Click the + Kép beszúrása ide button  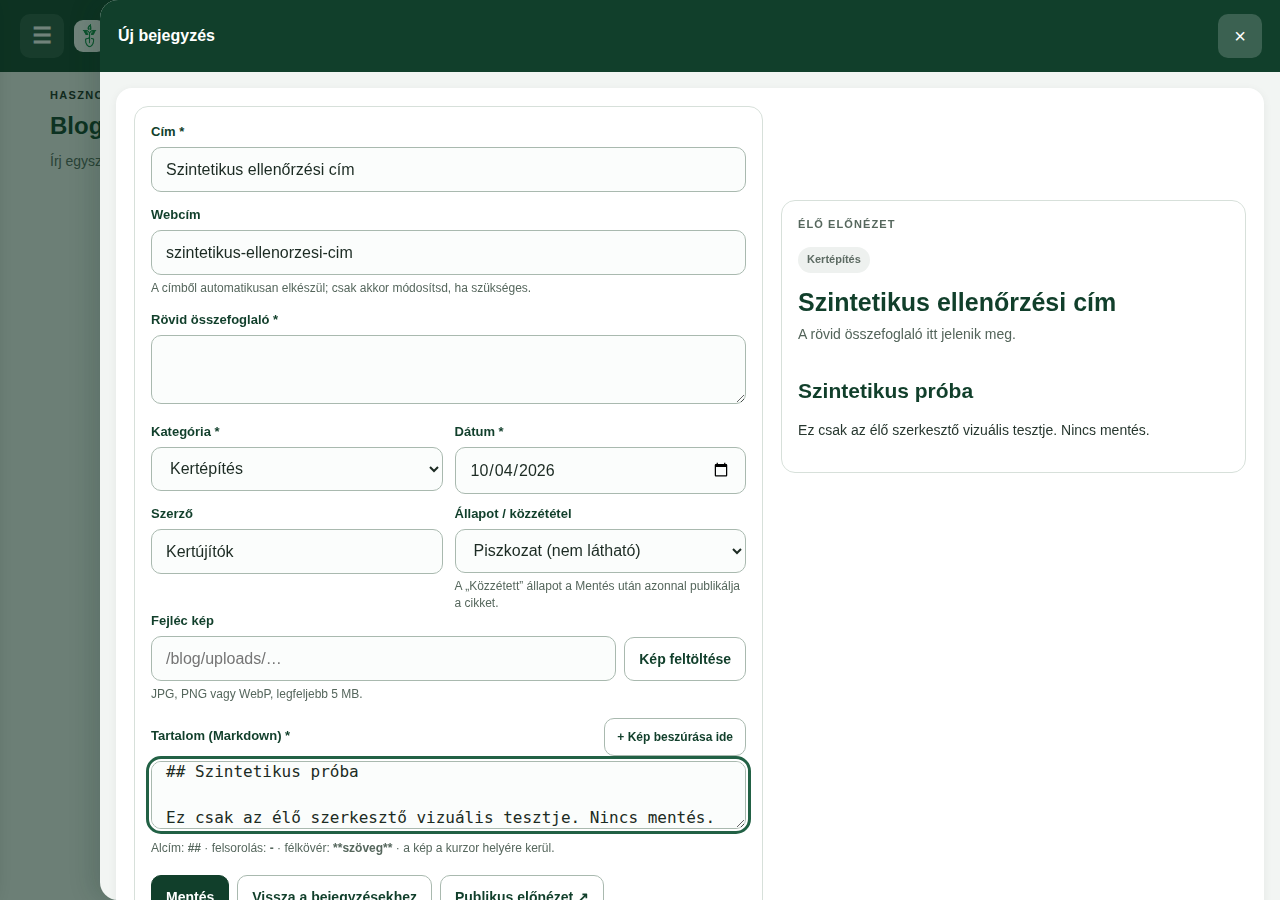pyautogui.click(x=675, y=737)
